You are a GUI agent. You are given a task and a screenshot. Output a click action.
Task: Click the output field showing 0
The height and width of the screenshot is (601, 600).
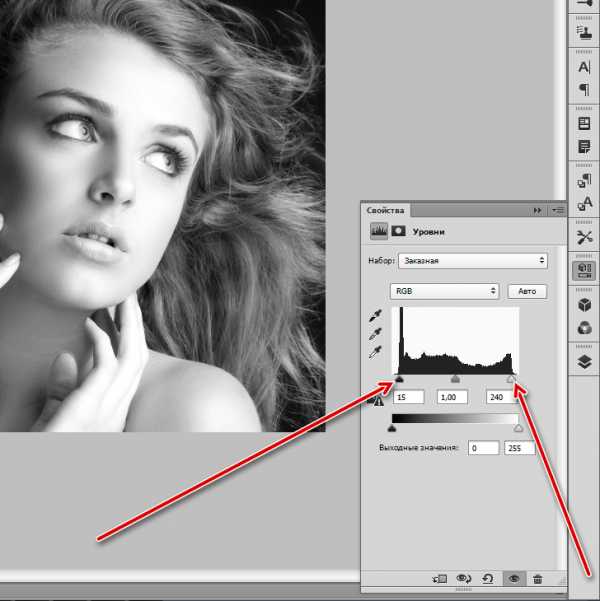(483, 448)
